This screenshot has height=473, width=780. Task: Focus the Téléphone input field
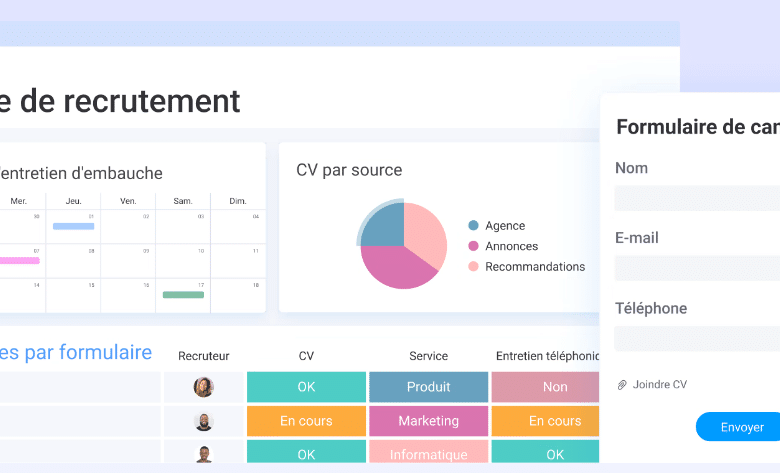[697, 338]
